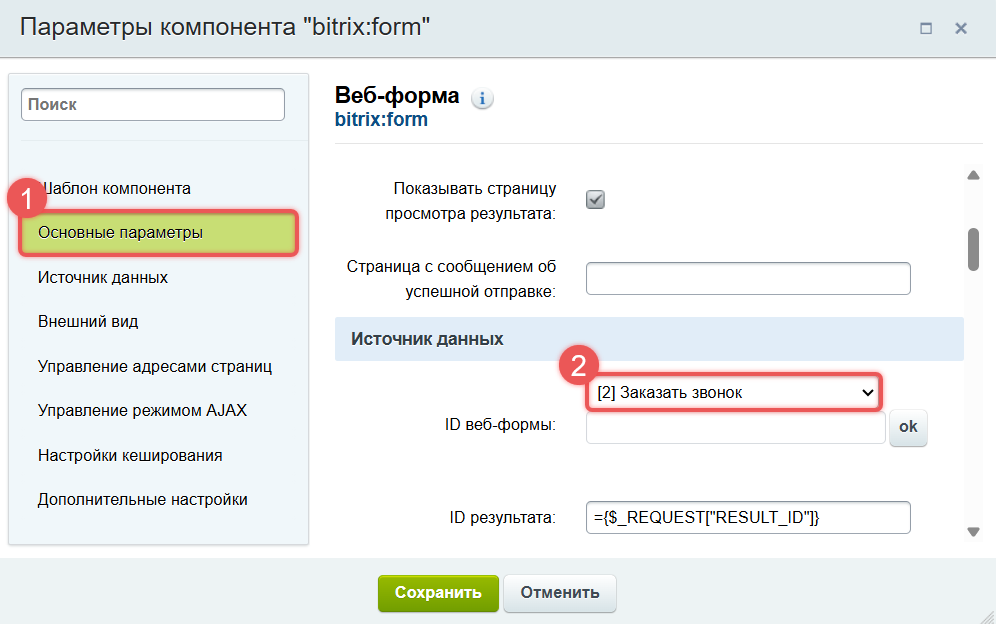Confirm web form ID with ok button
The image size is (996, 624).
(x=908, y=427)
